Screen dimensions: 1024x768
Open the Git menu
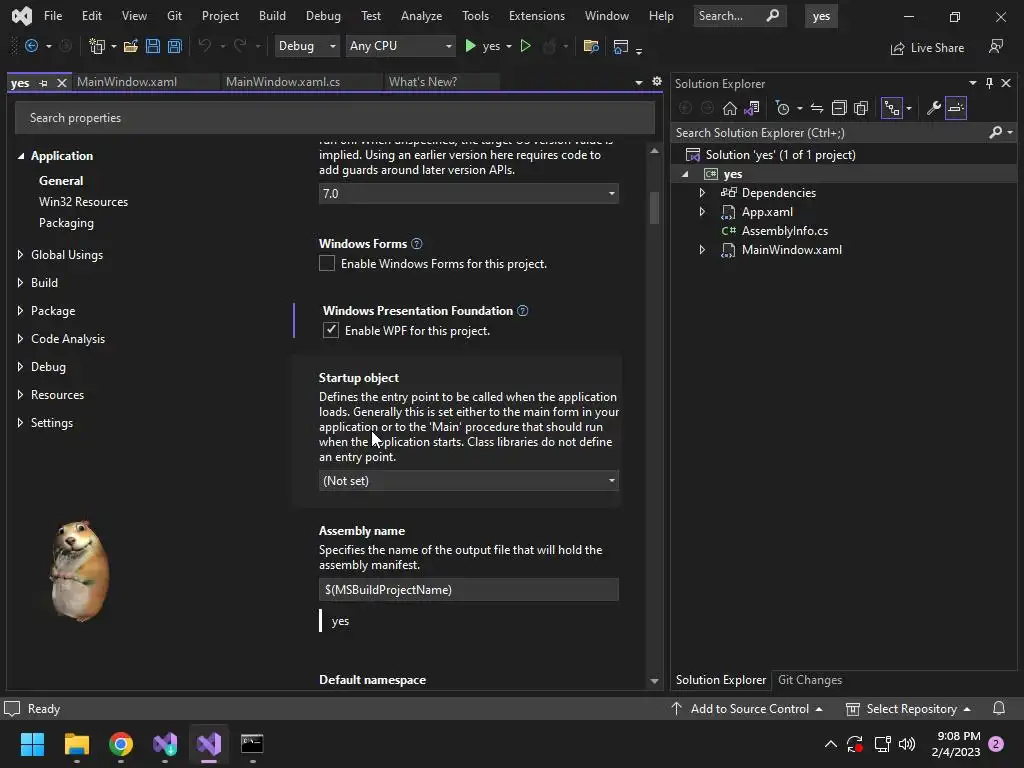coord(174,16)
